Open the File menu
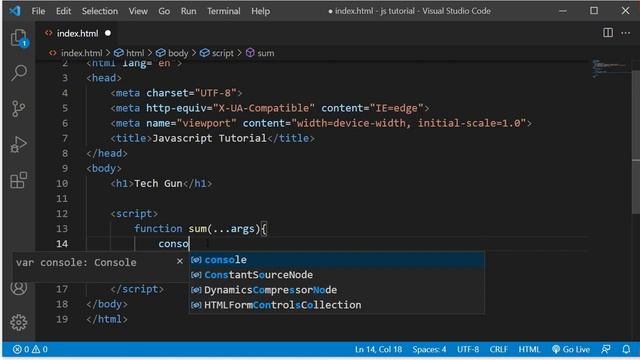640x360 pixels. pyautogui.click(x=38, y=11)
